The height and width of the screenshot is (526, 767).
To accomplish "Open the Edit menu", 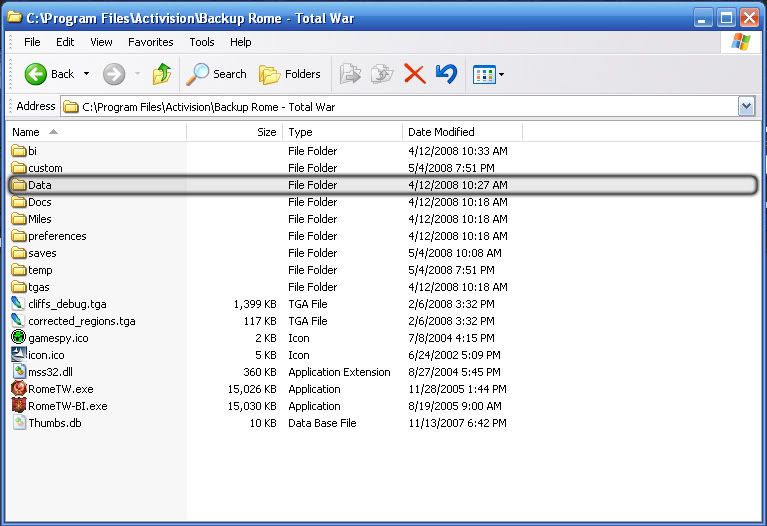I will [65, 42].
